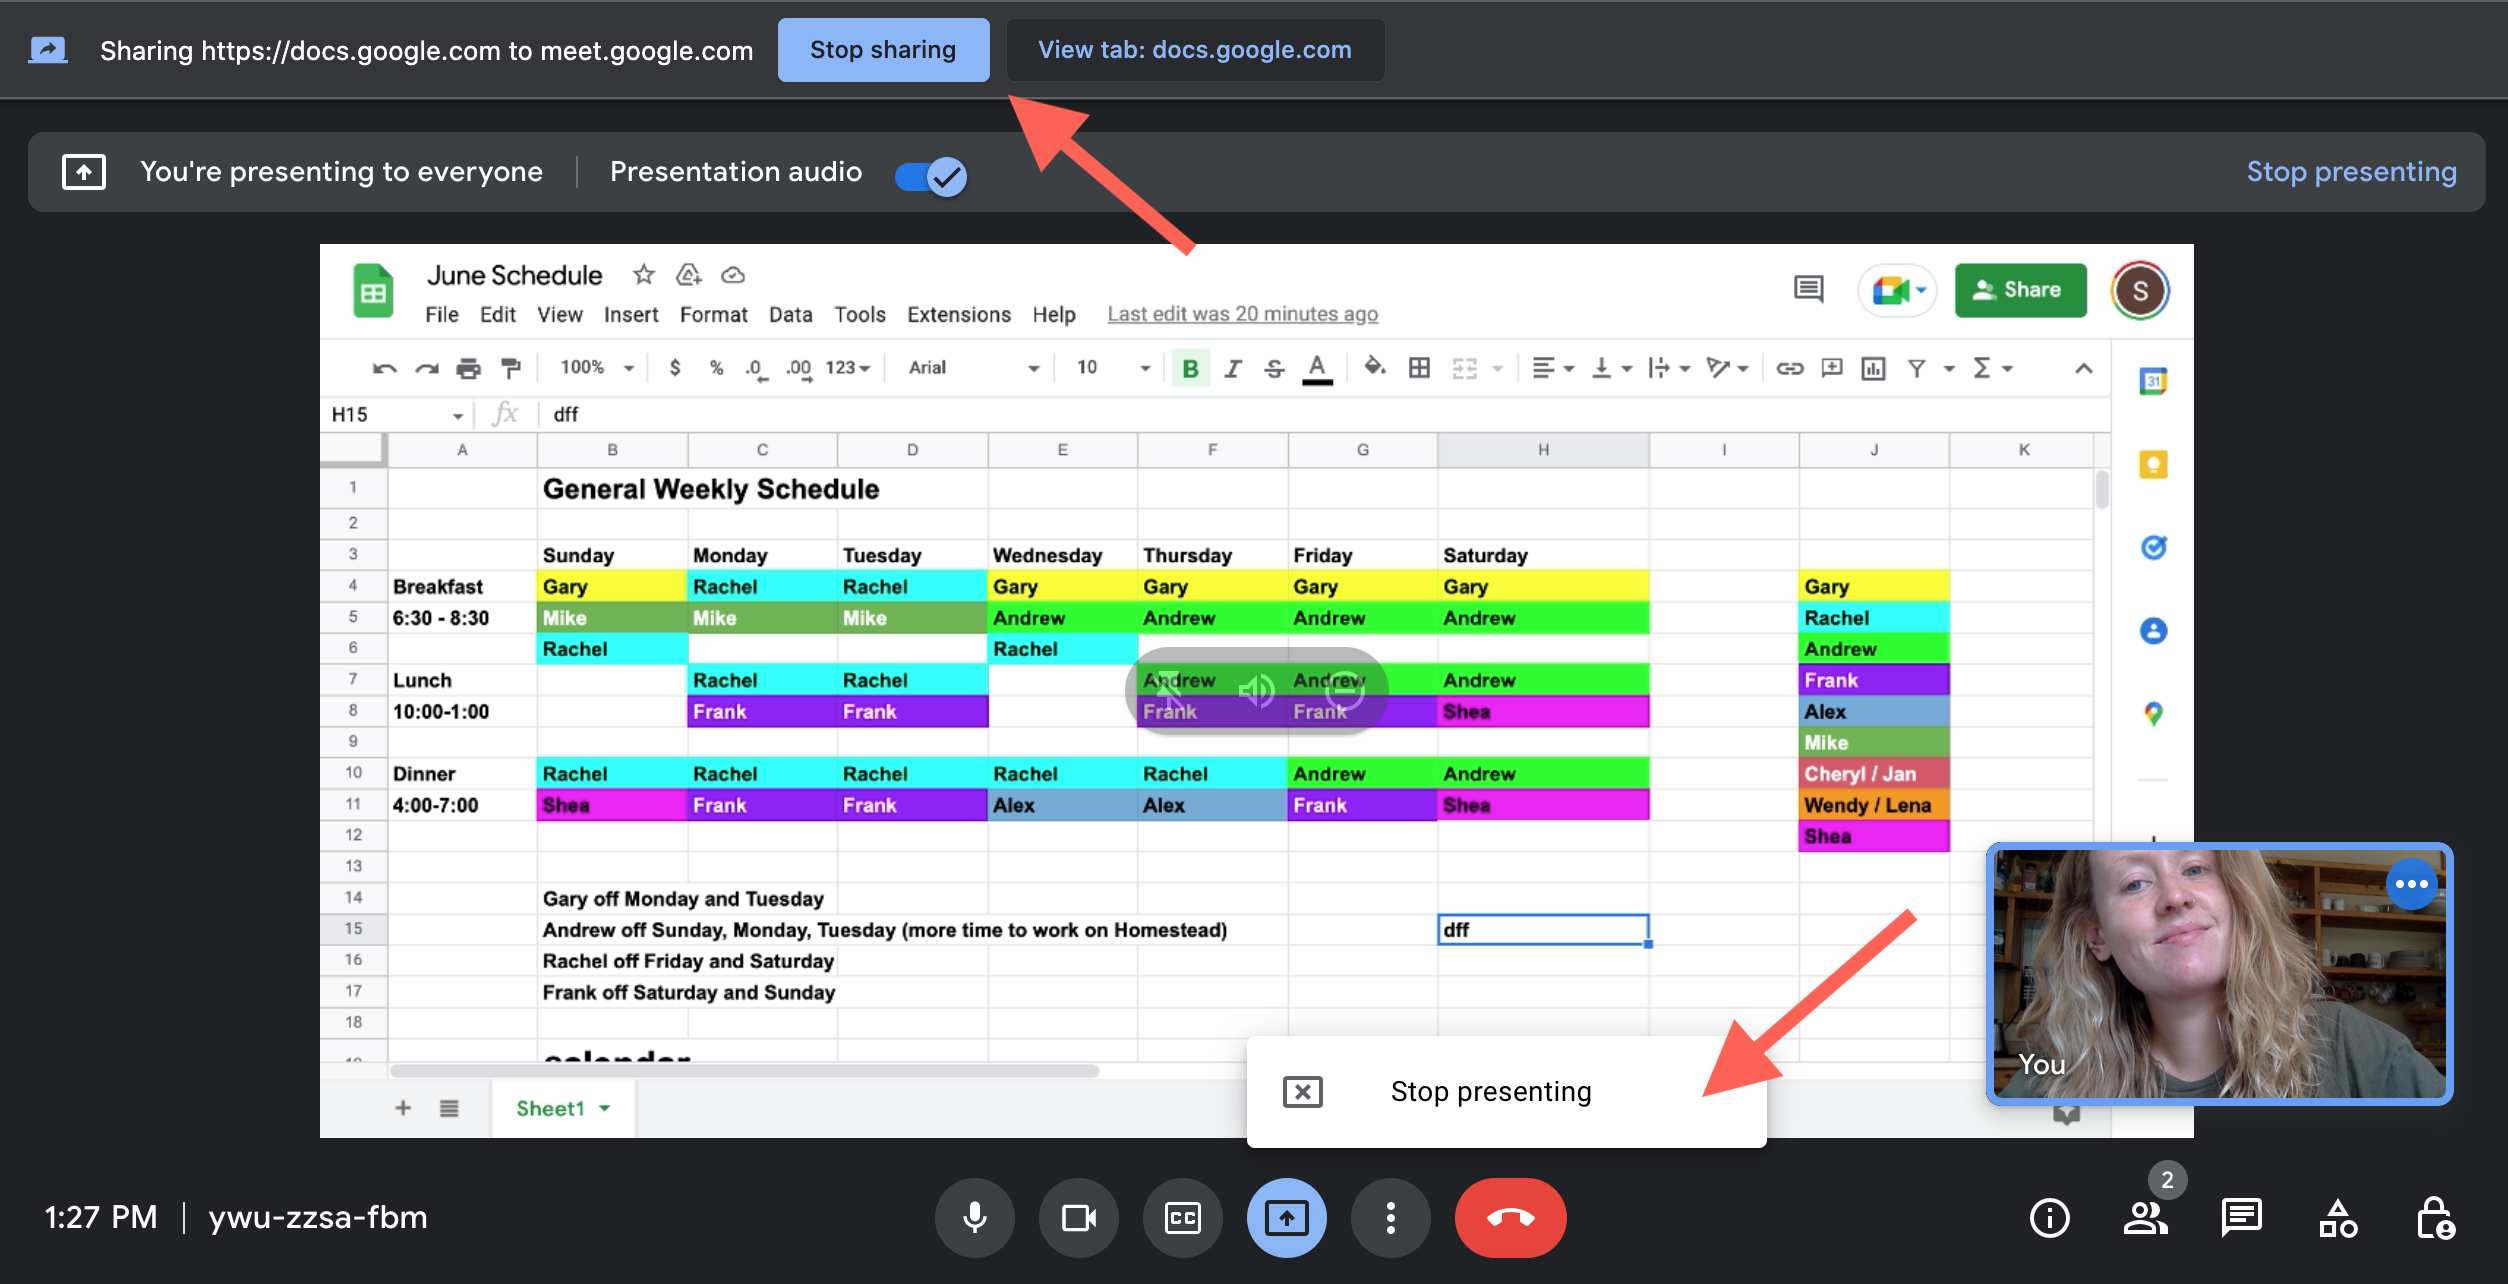Open the zoom level dropdown showing 100%

pos(594,368)
